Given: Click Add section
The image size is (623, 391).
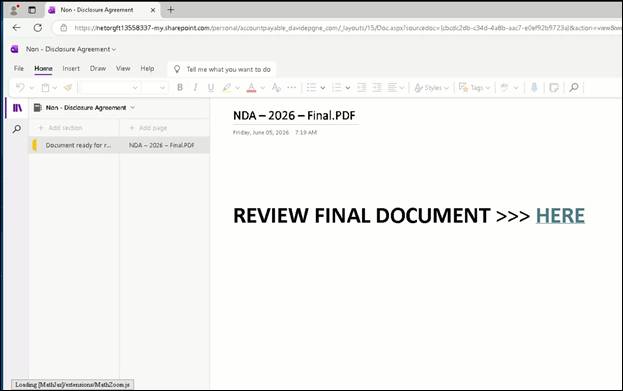Looking at the screenshot, I should pyautogui.click(x=60, y=128).
